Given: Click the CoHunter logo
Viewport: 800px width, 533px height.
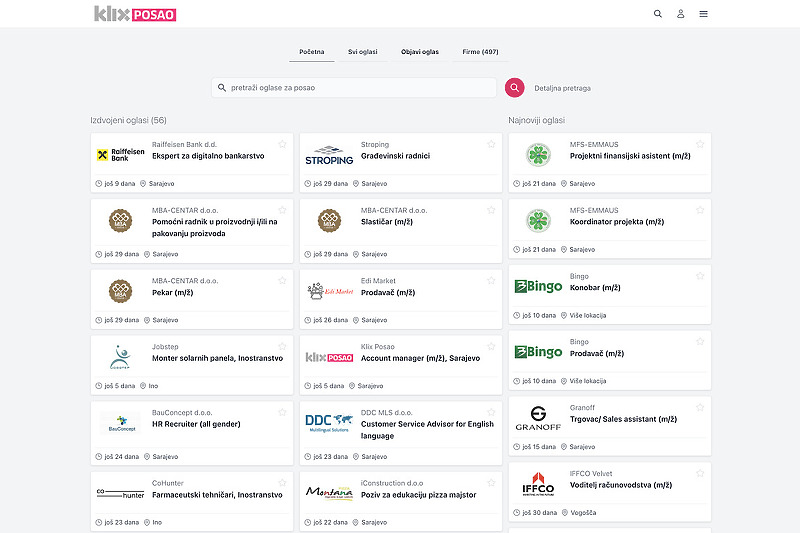Looking at the screenshot, I should [x=120, y=493].
